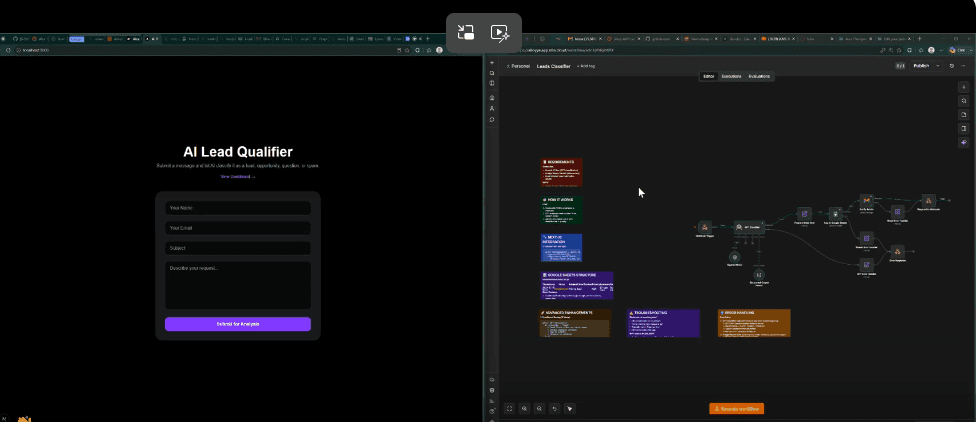Toggle the side panel icon on canvas right
The width and height of the screenshot is (976, 422).
[964, 128]
